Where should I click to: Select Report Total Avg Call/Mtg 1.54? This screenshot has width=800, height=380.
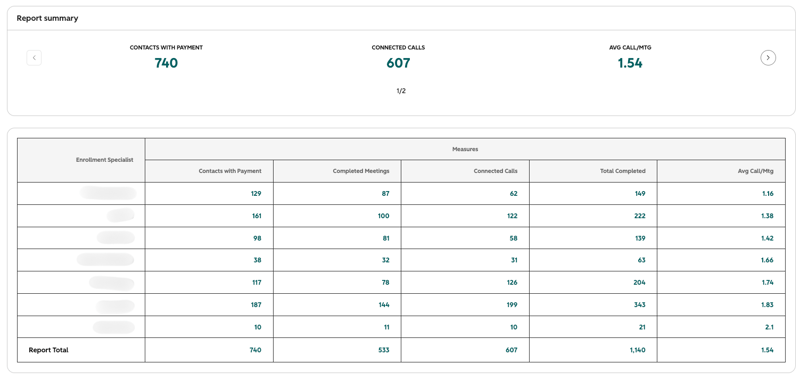tap(768, 350)
